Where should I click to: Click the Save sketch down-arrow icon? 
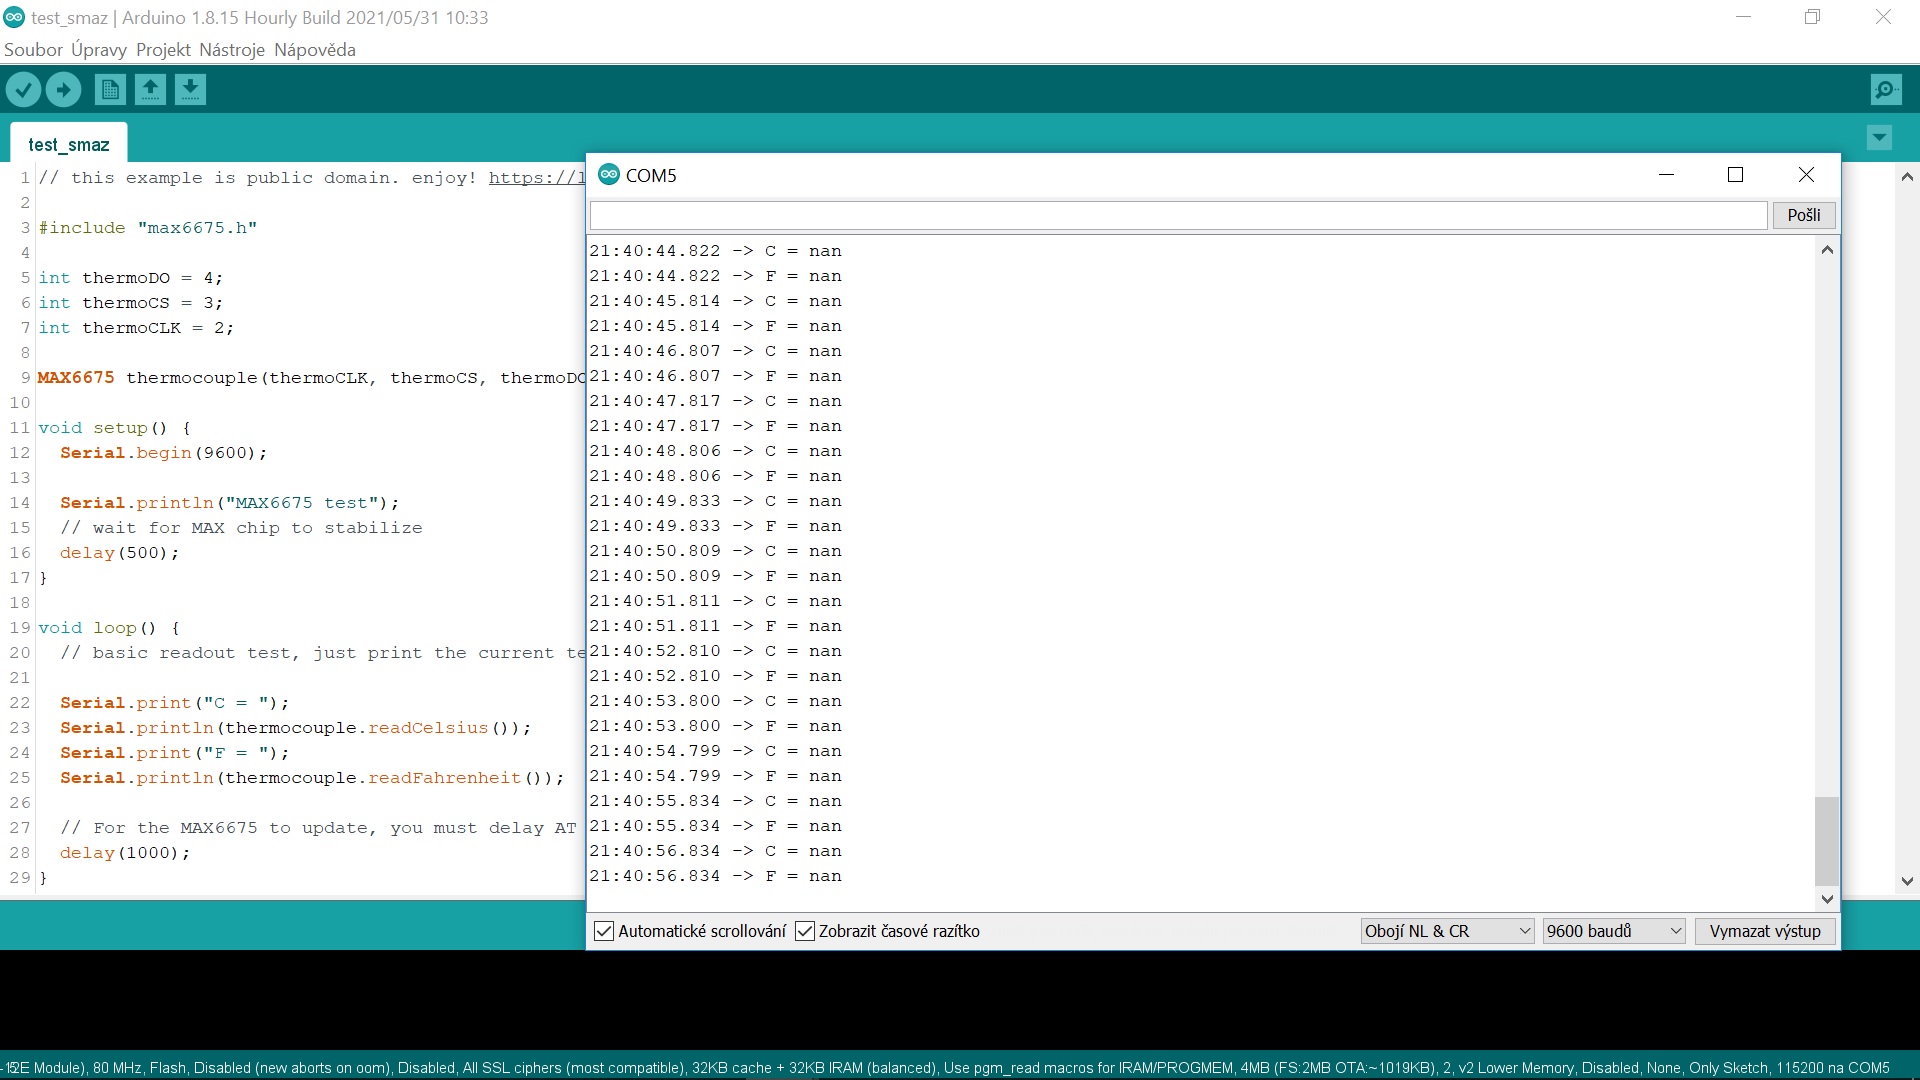pyautogui.click(x=190, y=90)
